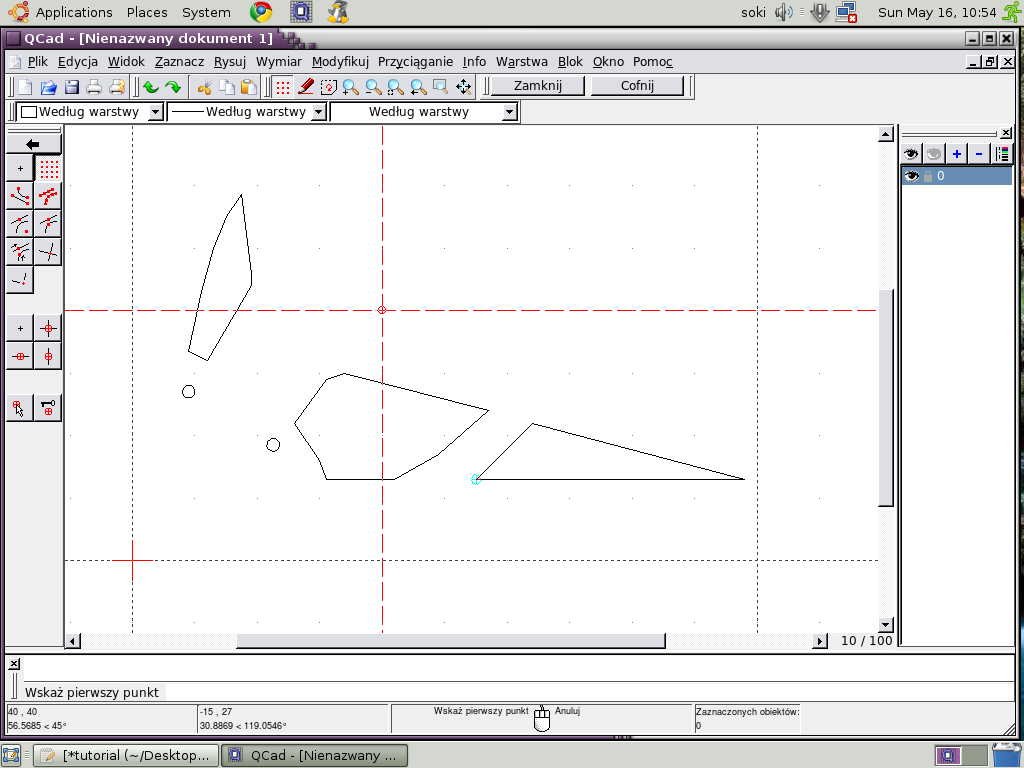Screen dimensions: 1024x768
Task: Activate the window zoom tool
Action: tap(441, 87)
